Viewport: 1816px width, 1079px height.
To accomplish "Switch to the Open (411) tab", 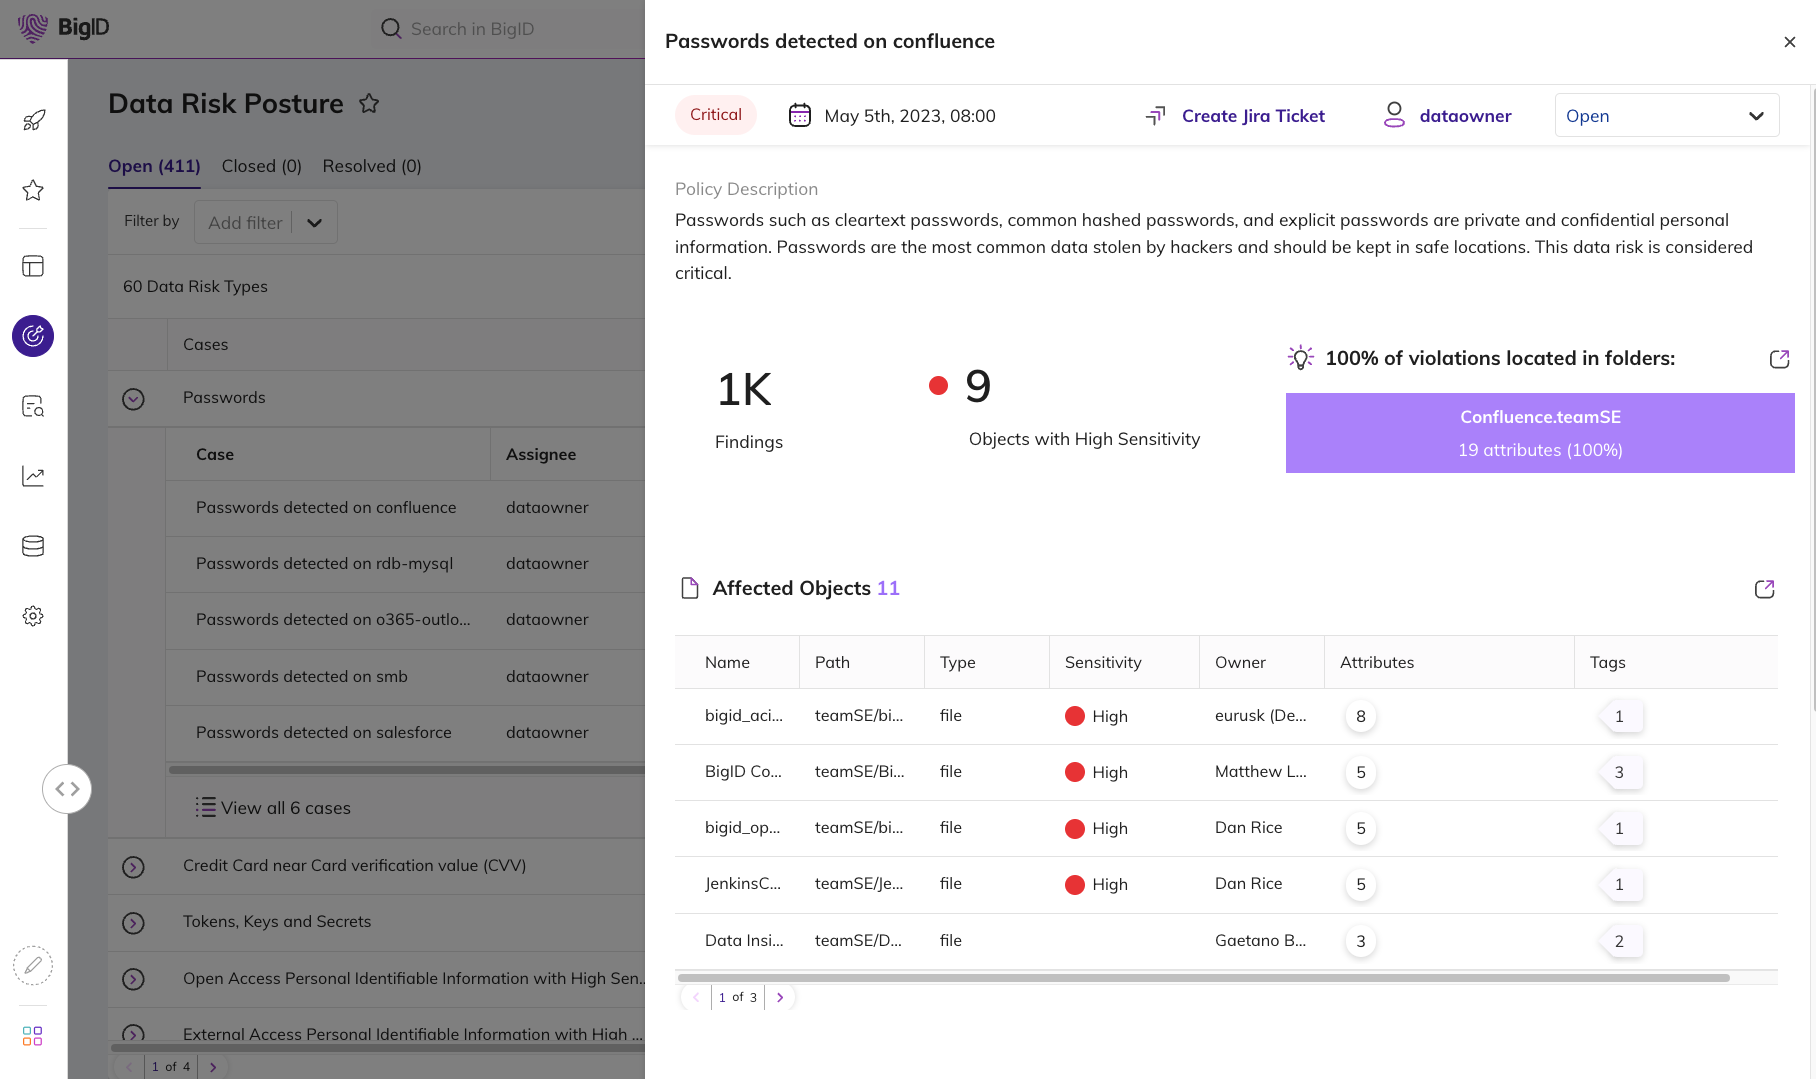I will pos(154,166).
